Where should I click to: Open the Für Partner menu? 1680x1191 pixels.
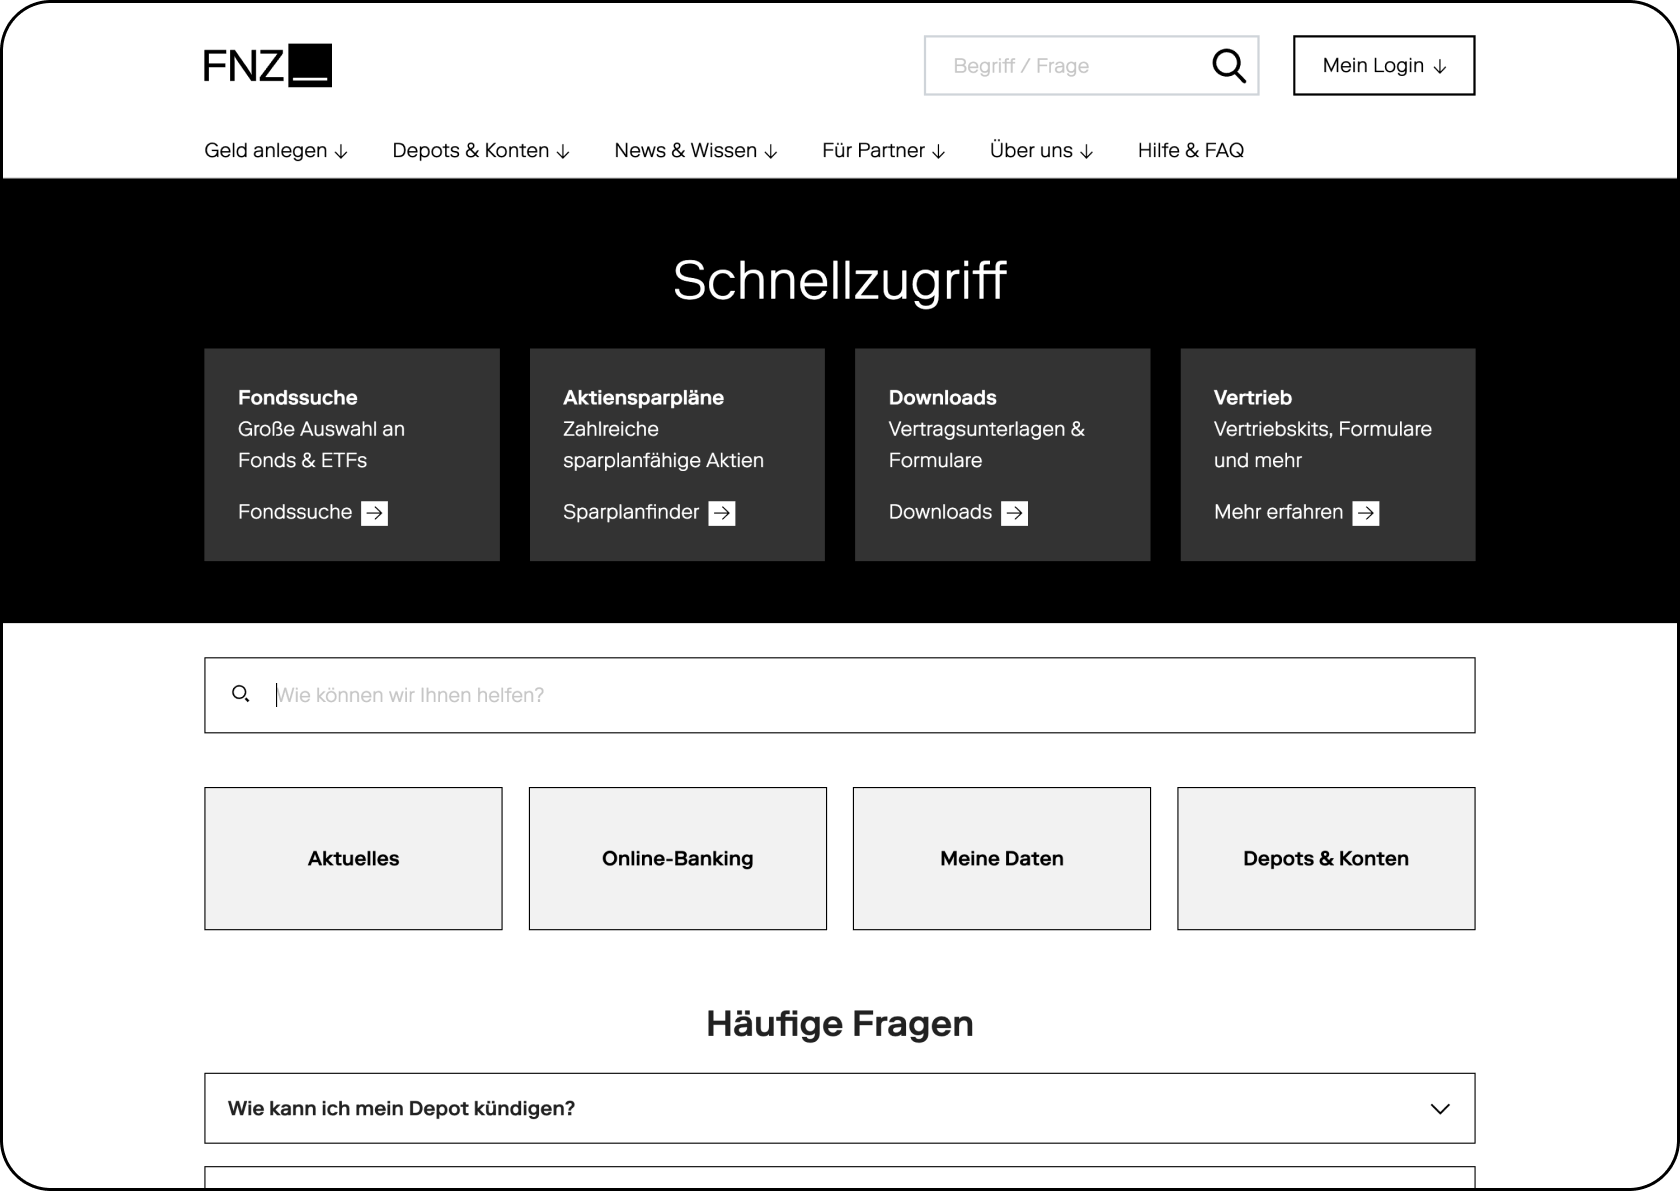[883, 150]
